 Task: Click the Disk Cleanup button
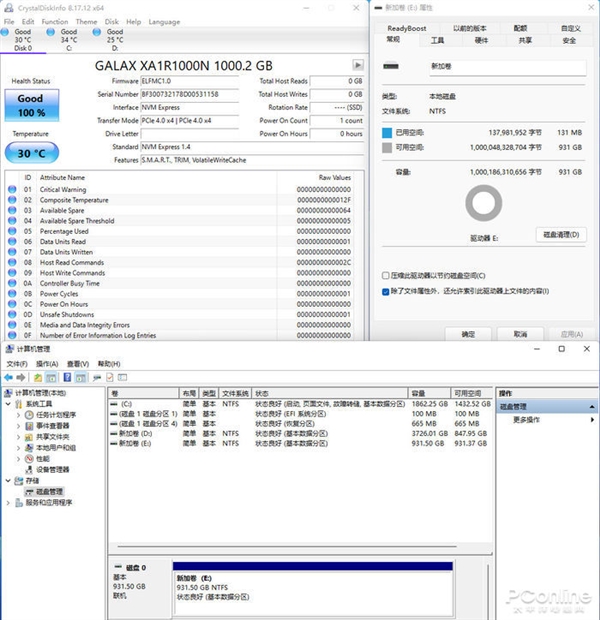561,234
